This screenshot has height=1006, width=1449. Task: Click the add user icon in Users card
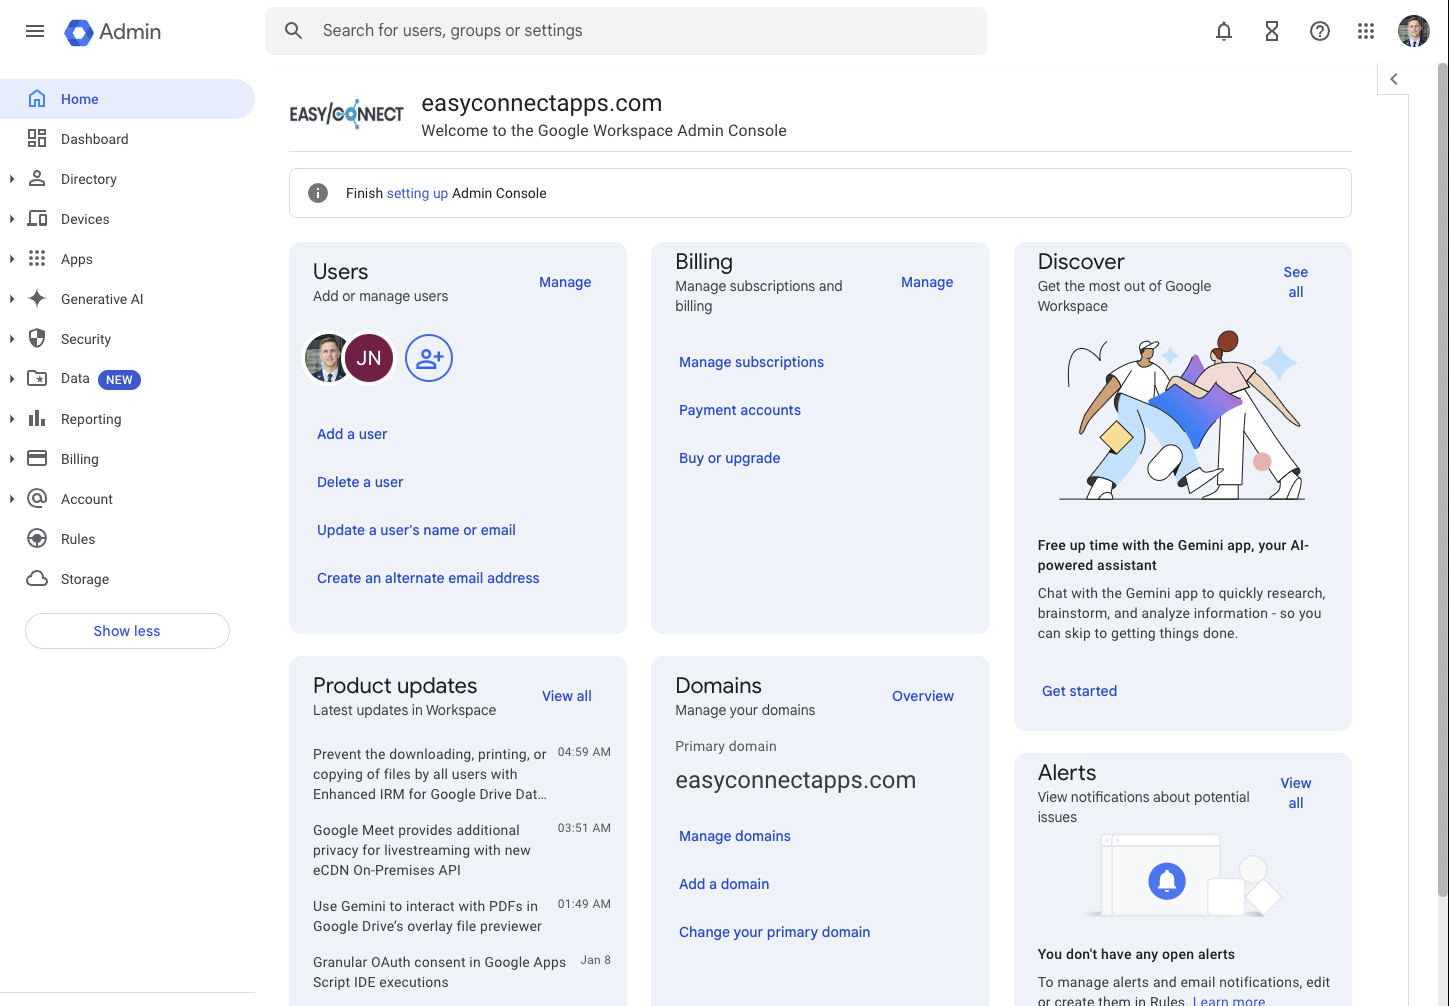[x=429, y=358]
